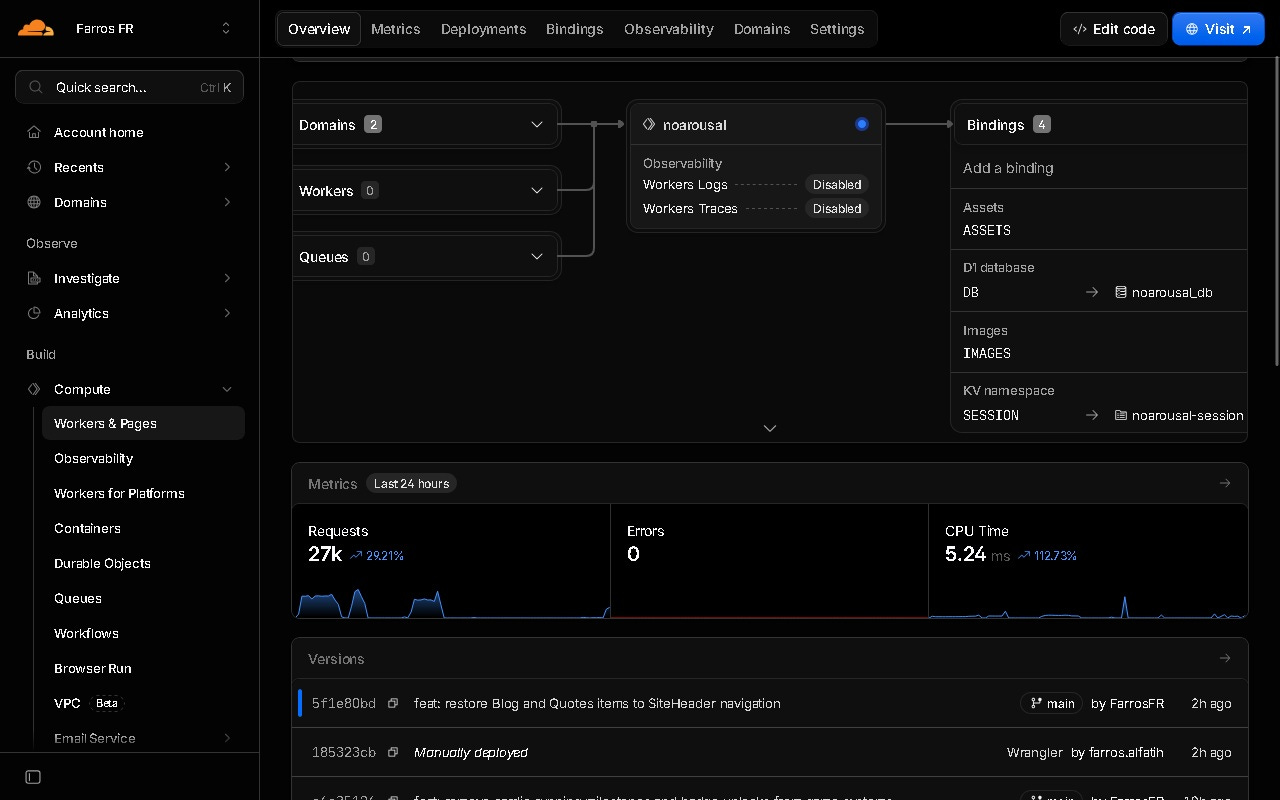Viewport: 1280px width, 800px height.
Task: Expand the Recents submenu chevron
Action: pos(227,167)
